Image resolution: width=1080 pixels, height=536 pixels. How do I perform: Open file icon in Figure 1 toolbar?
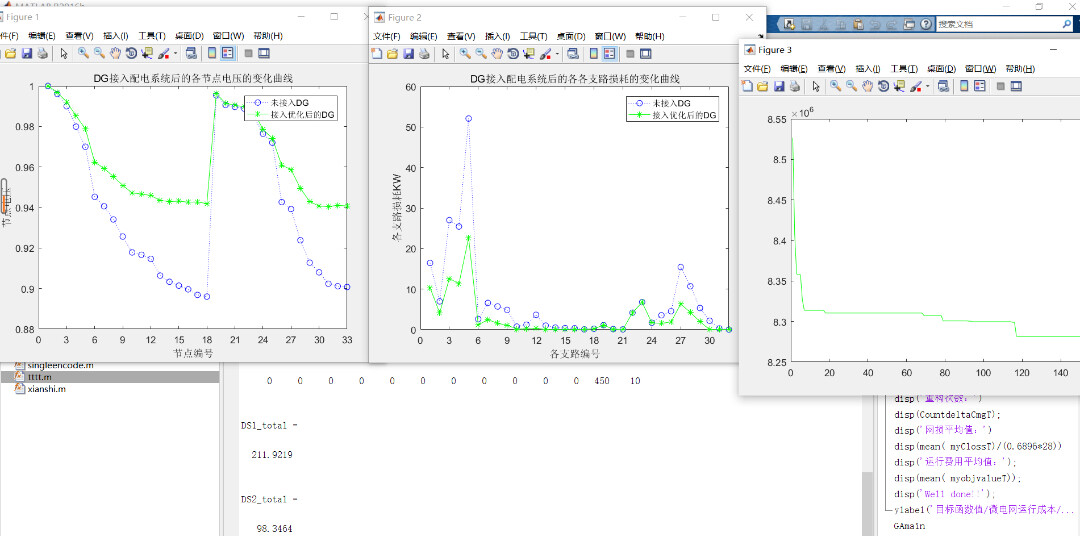pos(10,53)
